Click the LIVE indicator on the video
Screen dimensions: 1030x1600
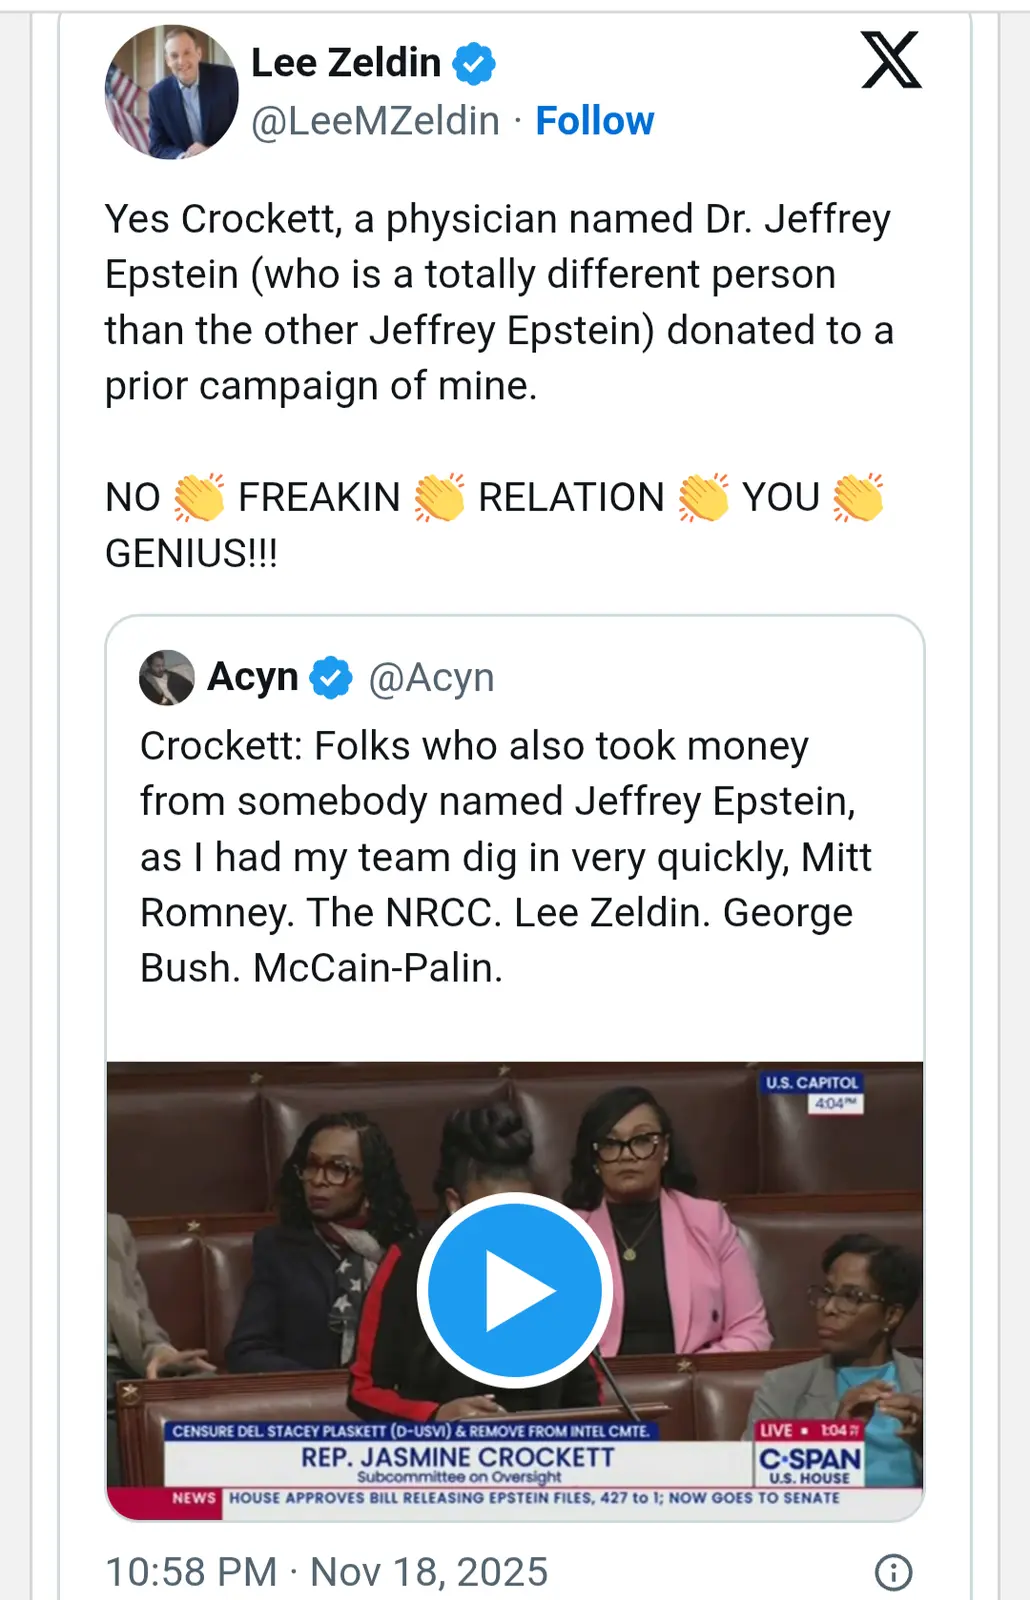tap(778, 1430)
